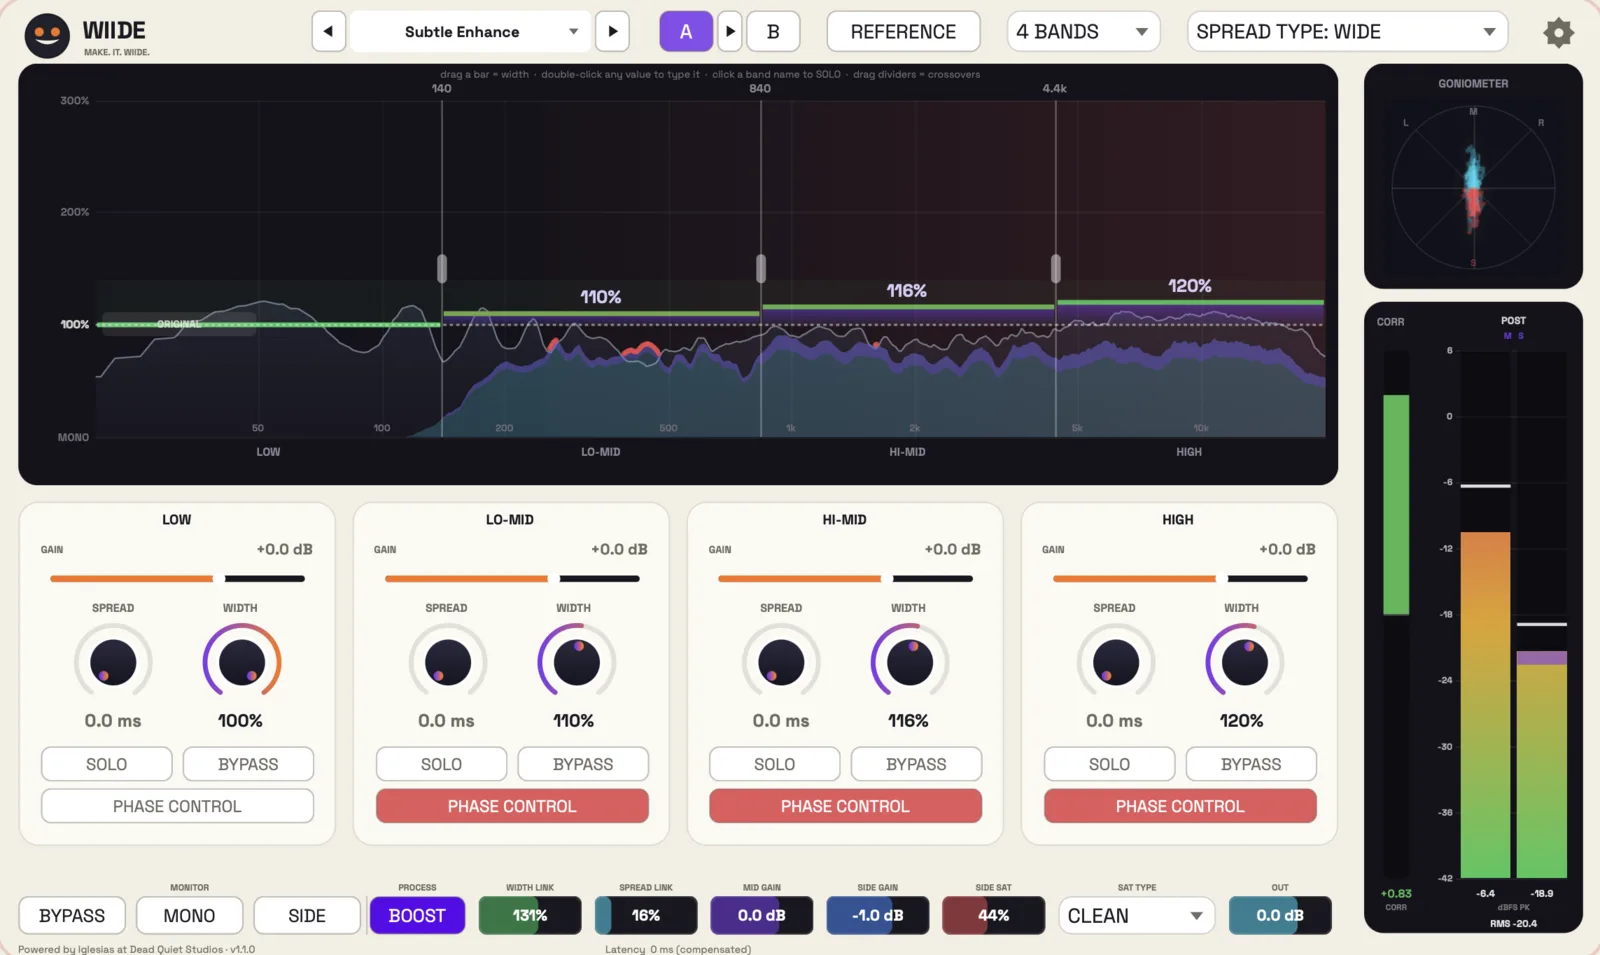The image size is (1600, 955).
Task: Toggle PHASE CONTROL on the LOW band
Action: point(177,806)
